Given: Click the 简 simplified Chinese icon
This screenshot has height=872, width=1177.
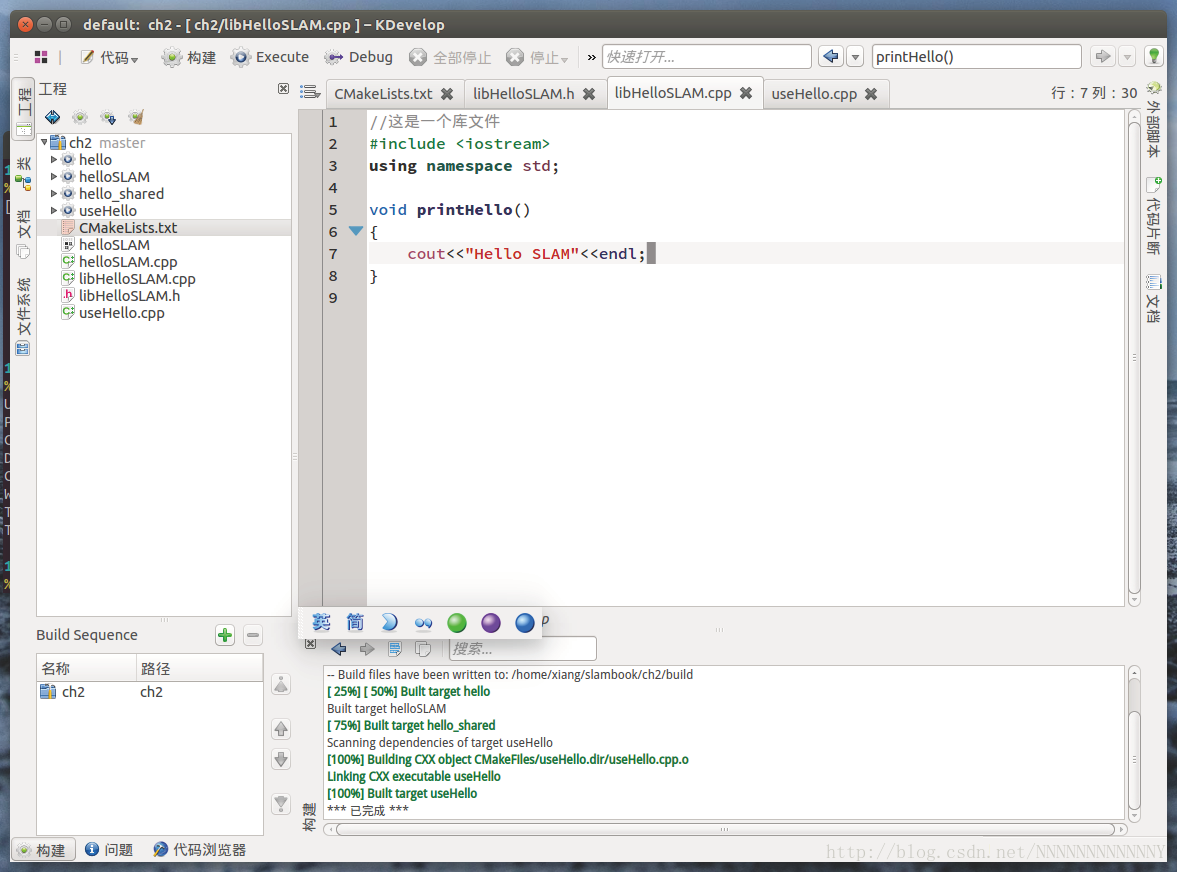Looking at the screenshot, I should [x=355, y=622].
